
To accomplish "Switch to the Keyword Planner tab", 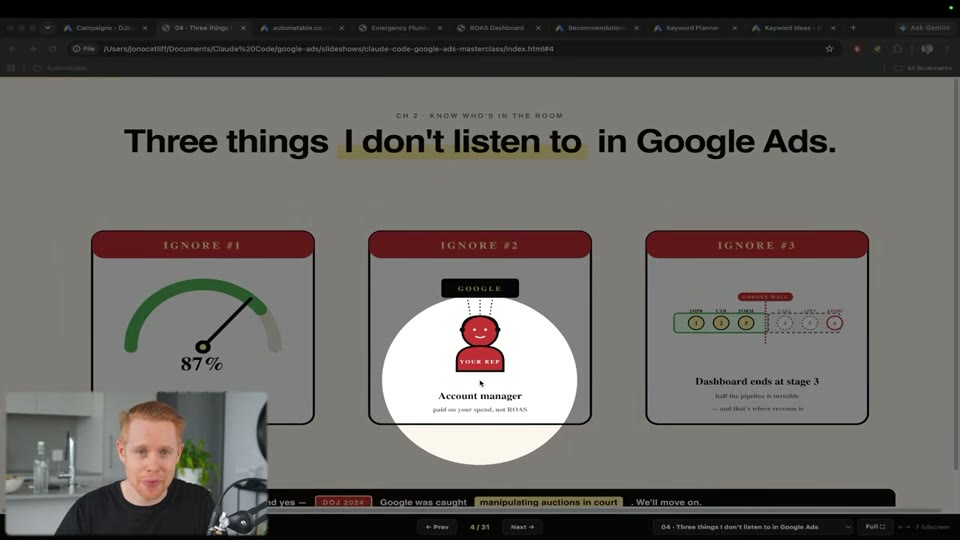I will pyautogui.click(x=692, y=28).
